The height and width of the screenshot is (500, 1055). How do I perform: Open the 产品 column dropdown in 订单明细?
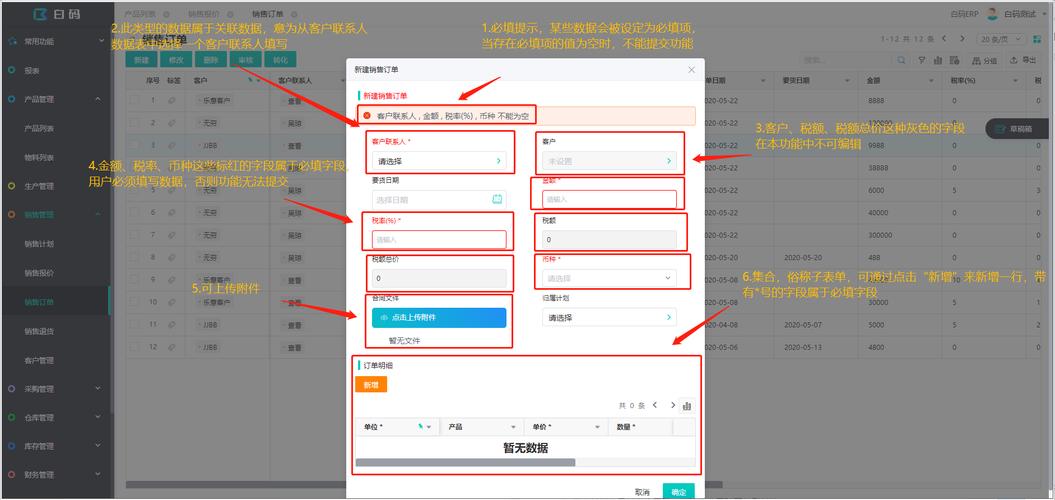(513, 427)
